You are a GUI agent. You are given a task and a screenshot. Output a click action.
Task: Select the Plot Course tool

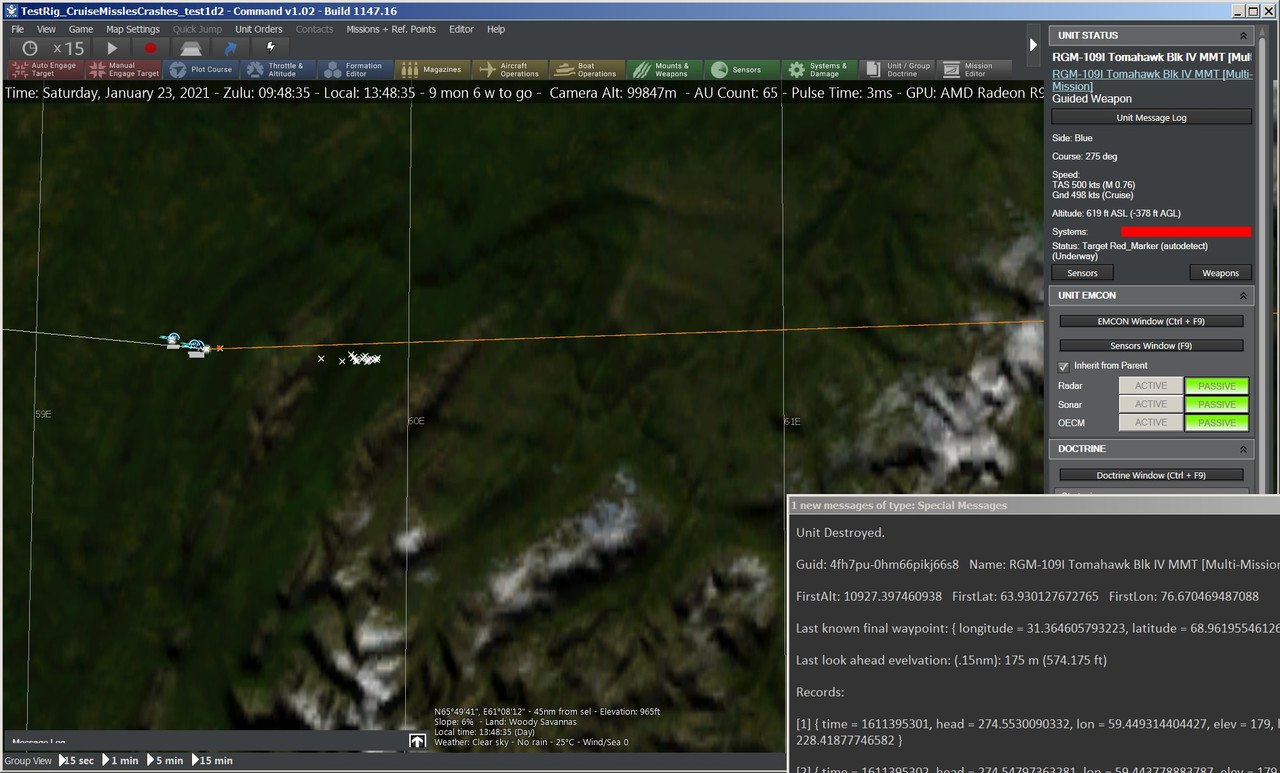(201, 70)
